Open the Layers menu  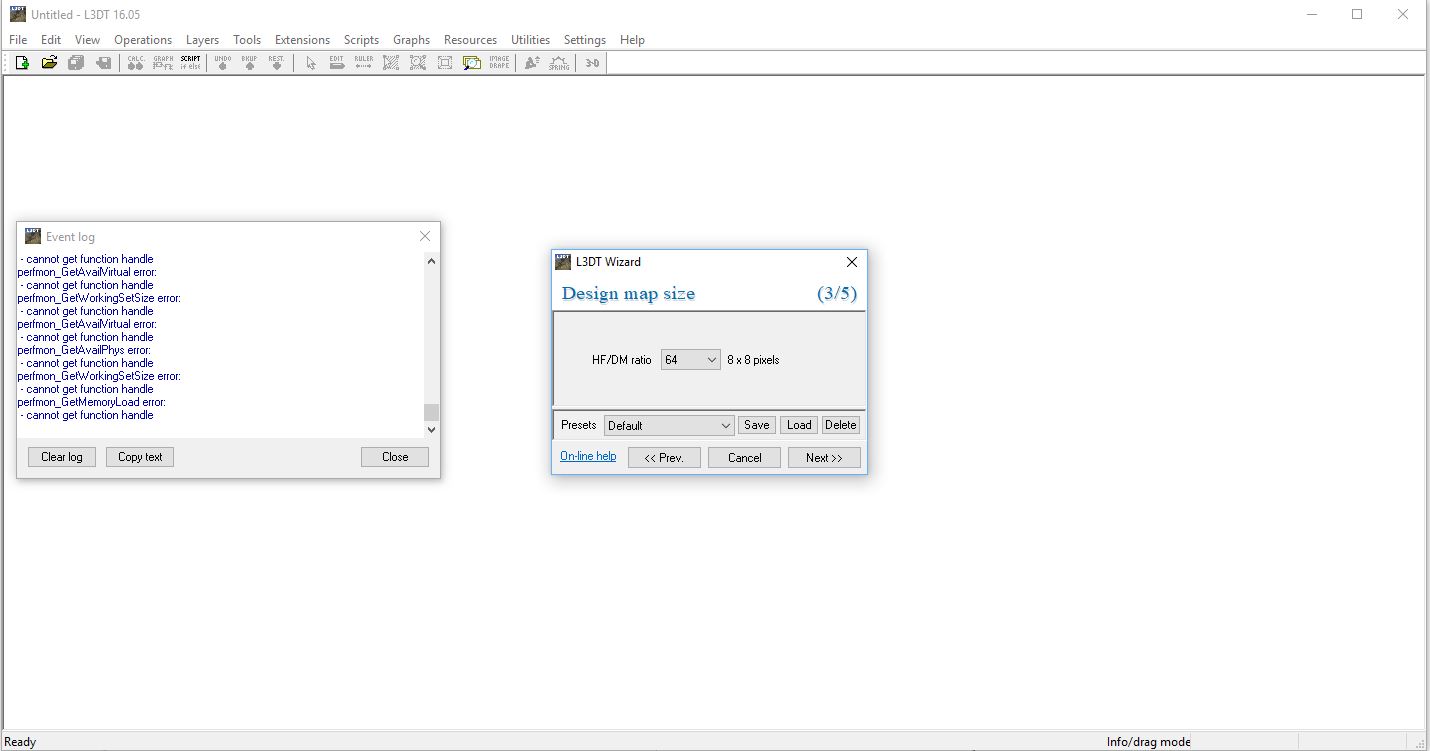pyautogui.click(x=202, y=40)
